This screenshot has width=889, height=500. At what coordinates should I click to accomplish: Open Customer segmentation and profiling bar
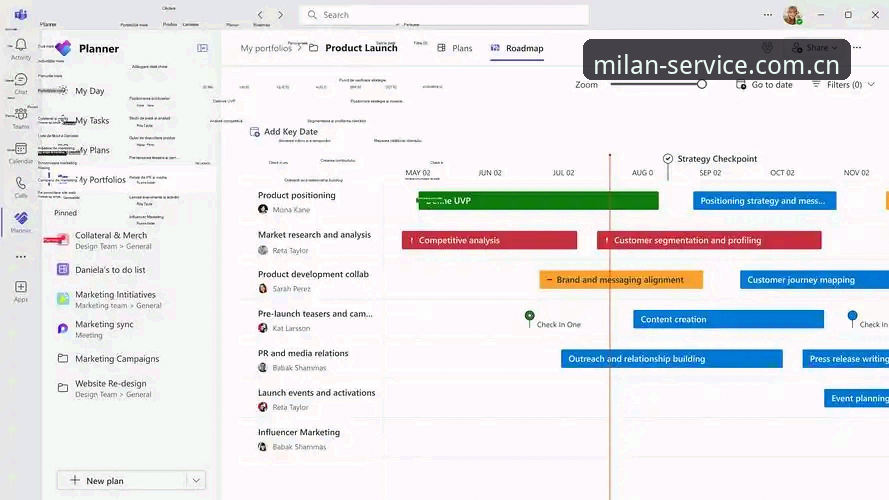coord(709,240)
